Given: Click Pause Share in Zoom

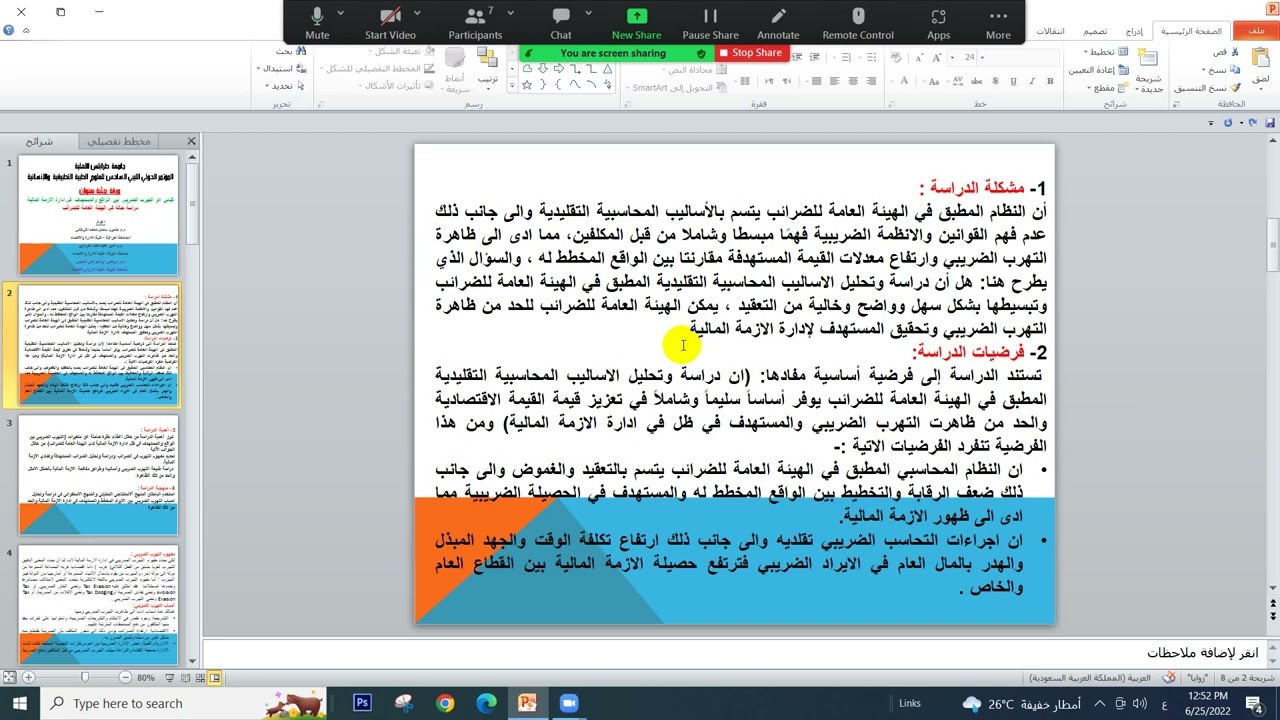Looking at the screenshot, I should tap(710, 24).
